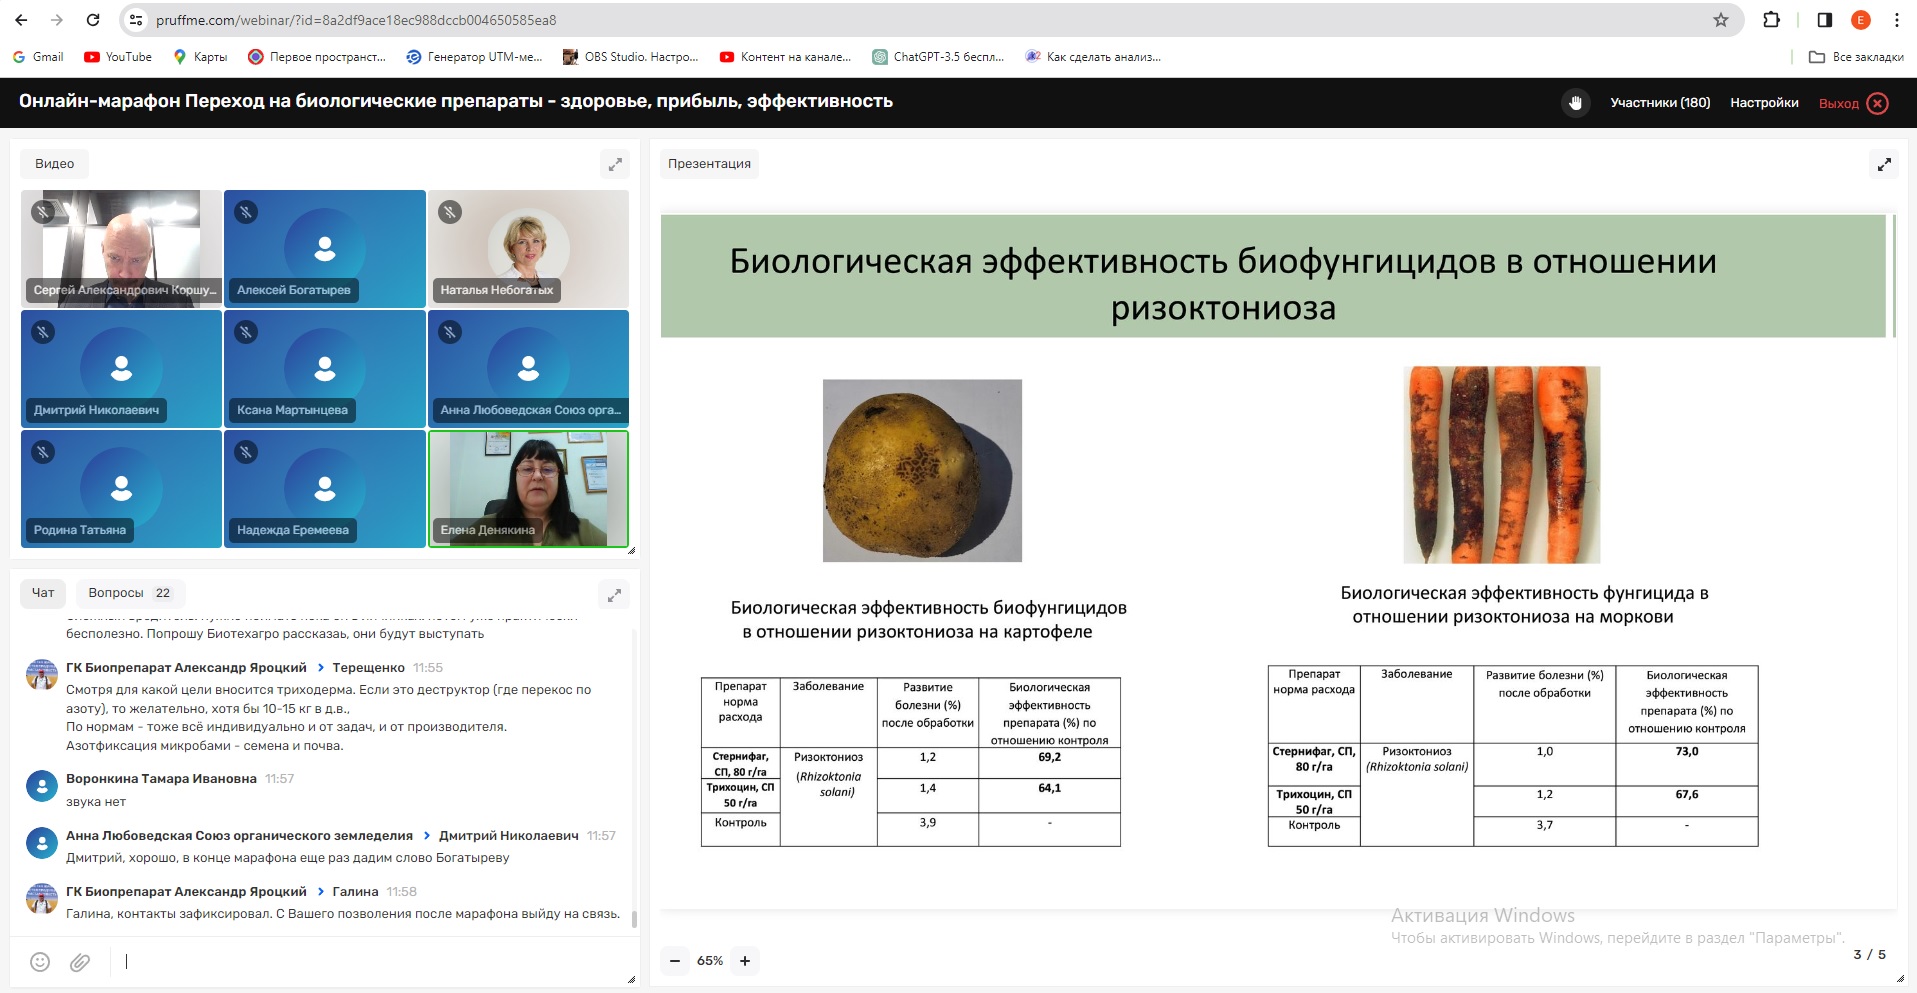This screenshot has width=1917, height=993.
Task: Zoom out presentation with minus button
Action: point(675,961)
